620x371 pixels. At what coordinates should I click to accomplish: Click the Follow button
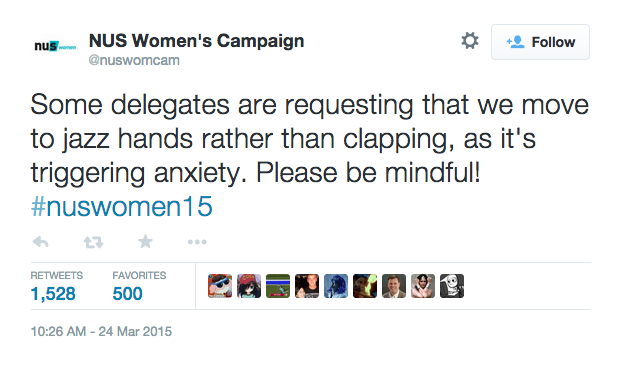coord(540,42)
